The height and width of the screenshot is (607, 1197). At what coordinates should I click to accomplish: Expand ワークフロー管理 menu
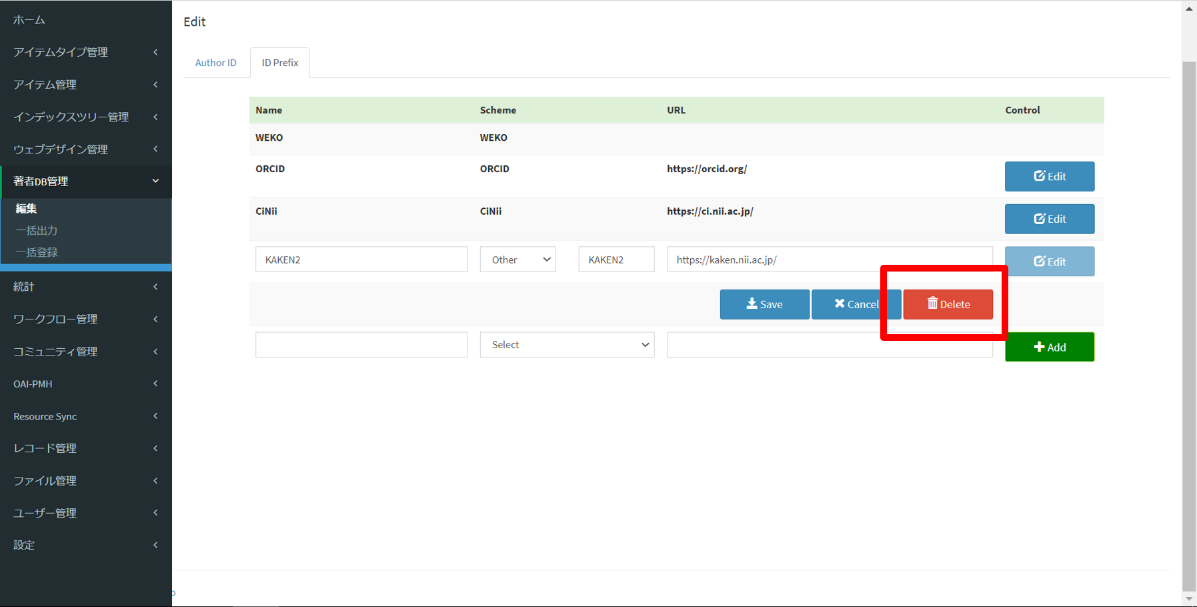coord(85,319)
